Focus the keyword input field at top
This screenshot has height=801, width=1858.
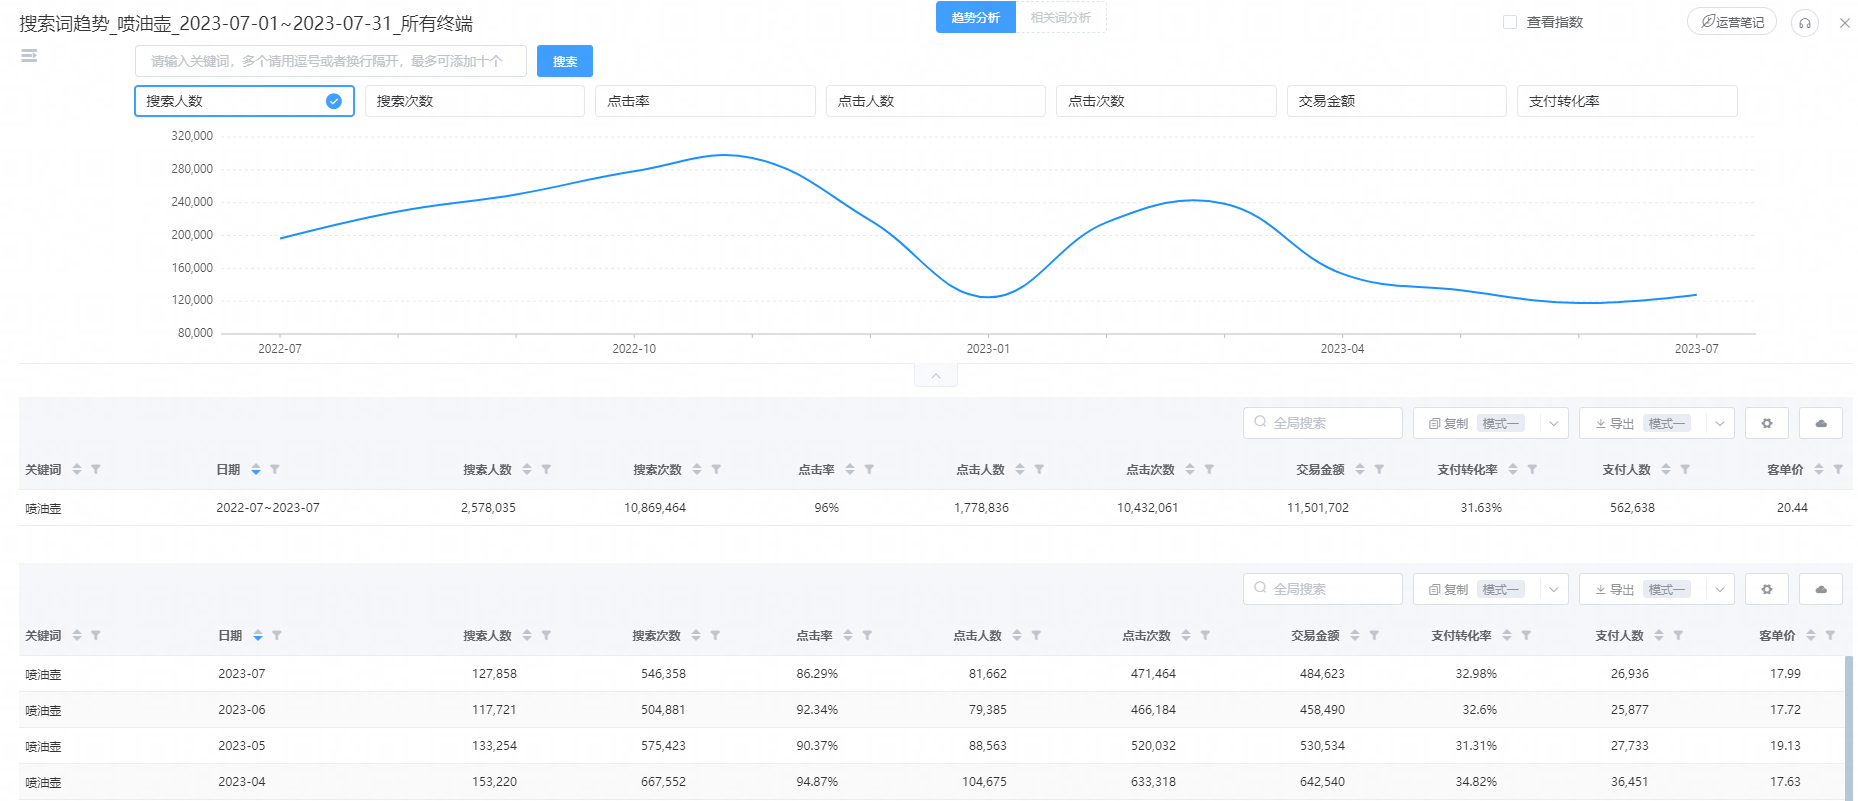330,61
